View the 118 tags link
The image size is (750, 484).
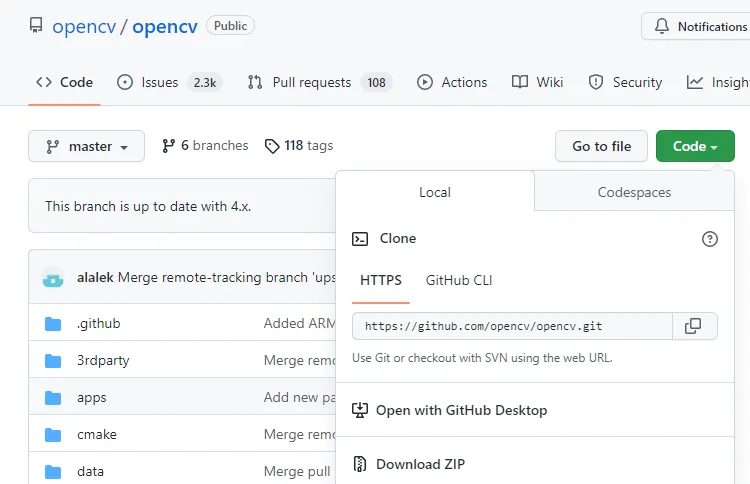tap(299, 146)
